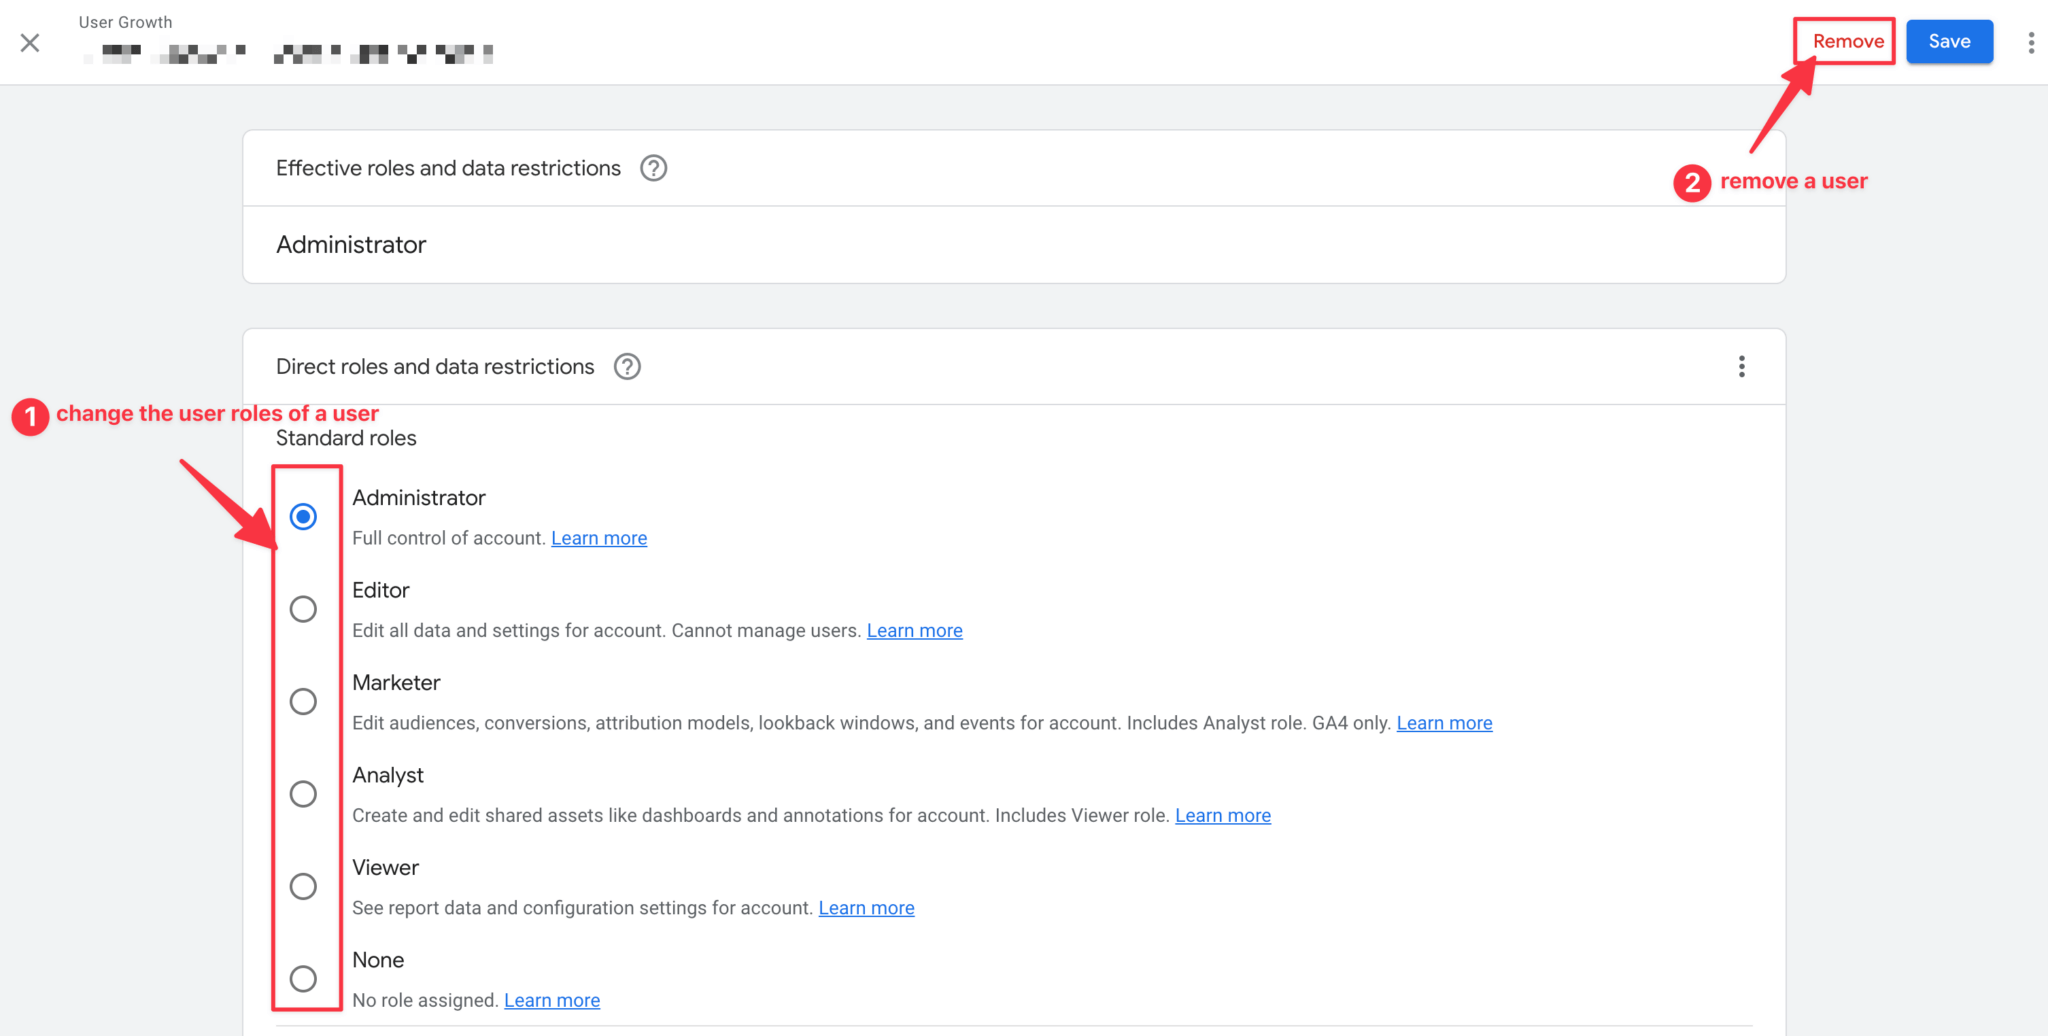Open the top-right overflow menu
Screen dimensions: 2048x1036
pos(2032,42)
